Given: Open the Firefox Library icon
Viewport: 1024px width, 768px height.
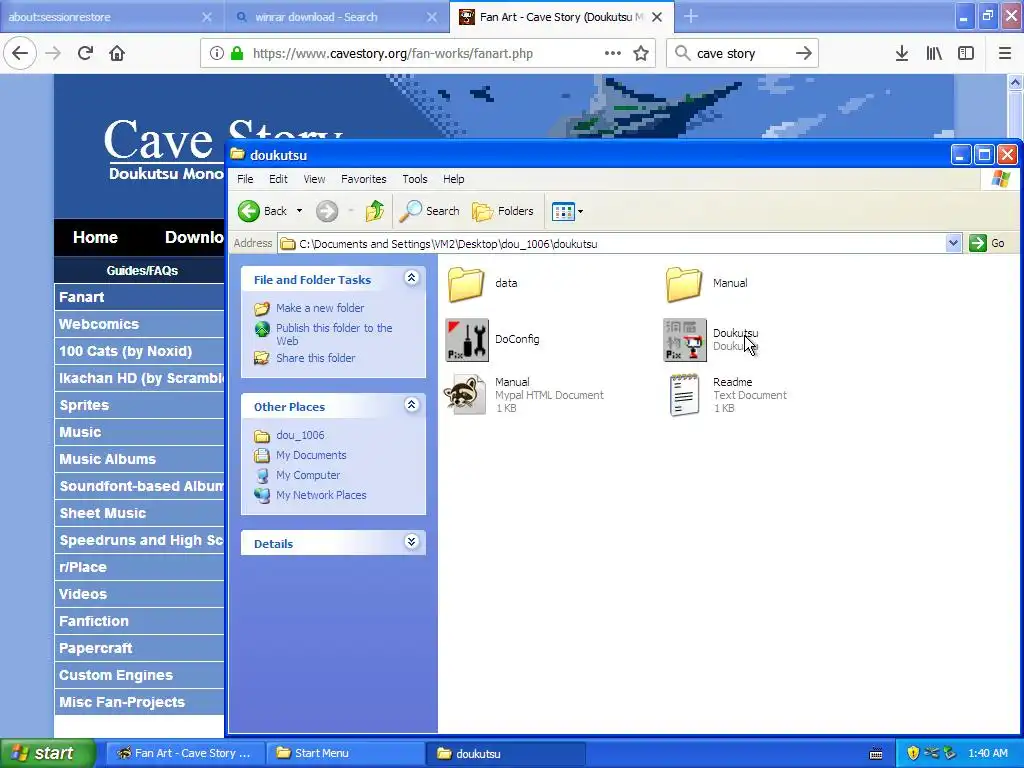Looking at the screenshot, I should coord(934,53).
